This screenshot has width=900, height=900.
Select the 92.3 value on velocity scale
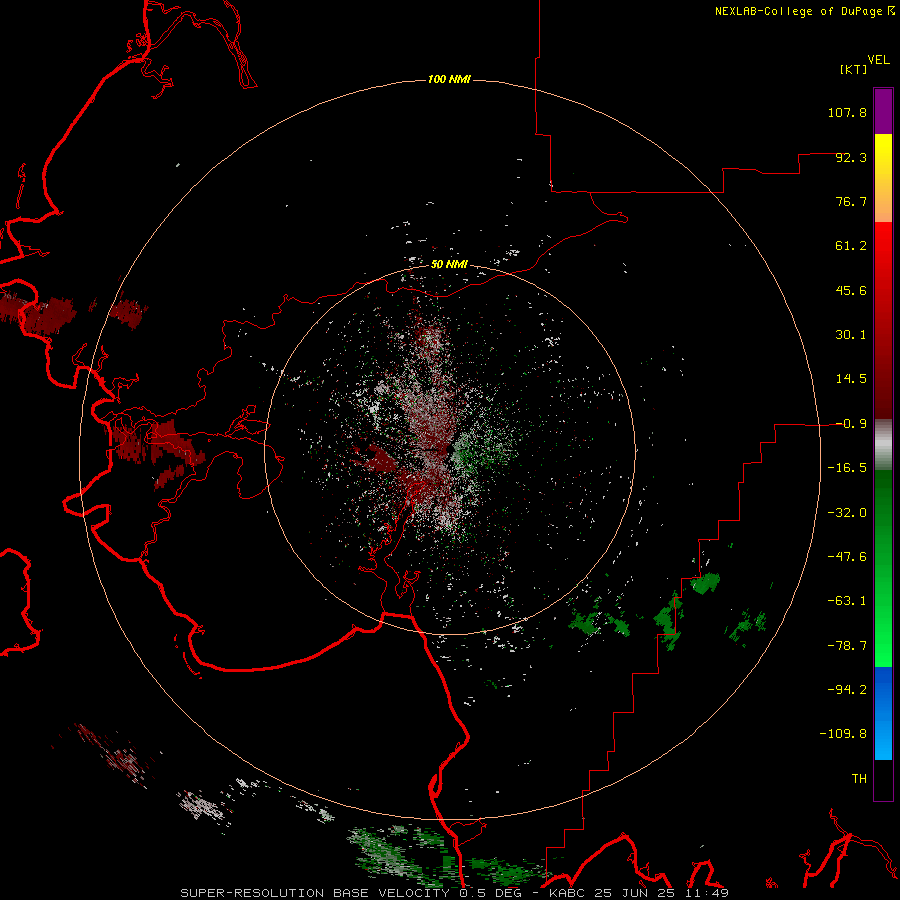(851, 157)
